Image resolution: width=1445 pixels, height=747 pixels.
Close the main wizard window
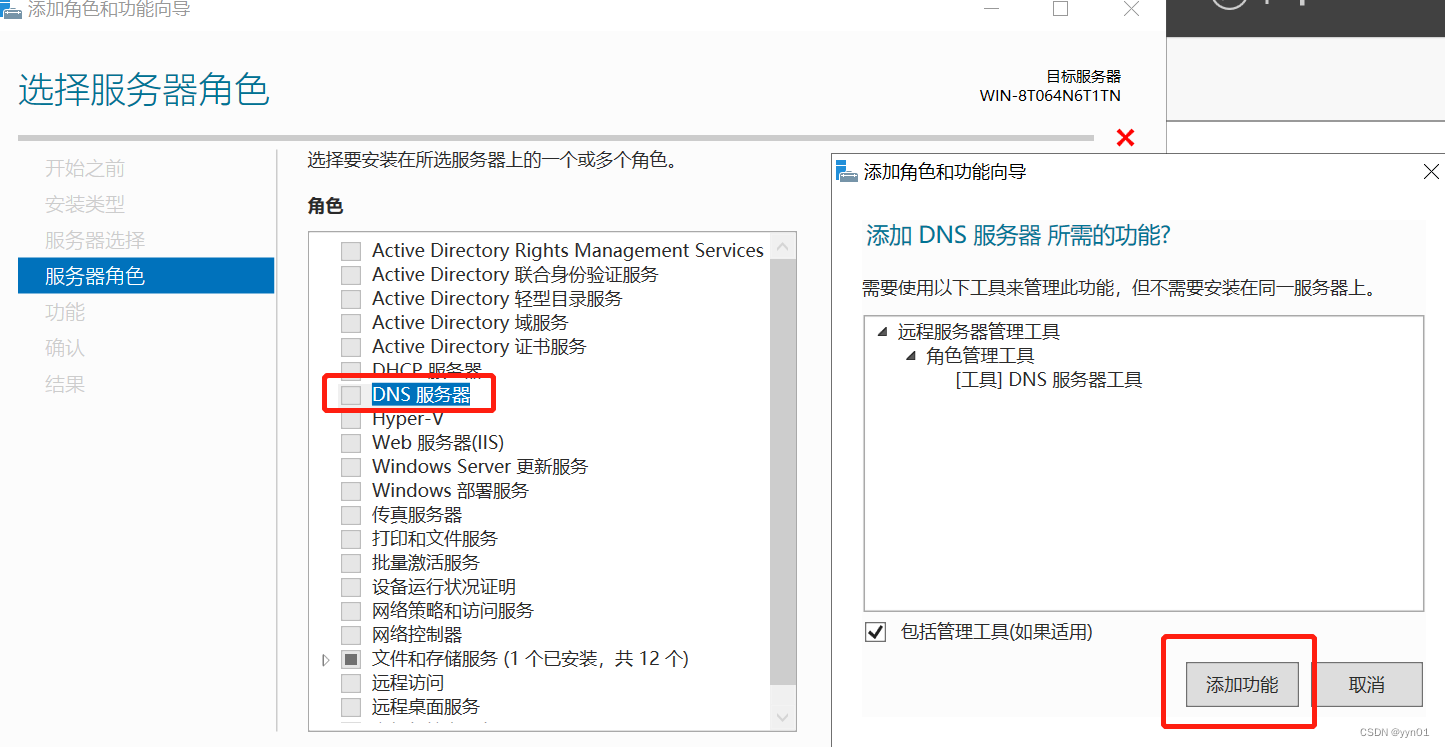coord(1131,9)
